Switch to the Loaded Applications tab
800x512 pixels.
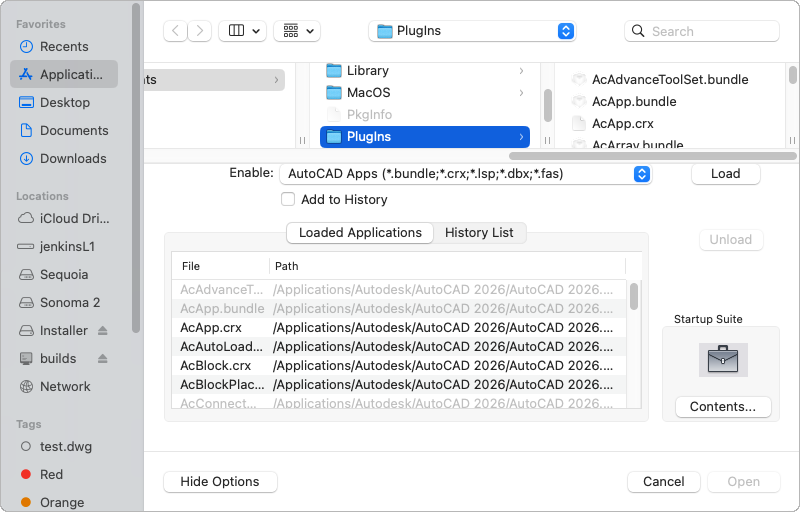[360, 233]
